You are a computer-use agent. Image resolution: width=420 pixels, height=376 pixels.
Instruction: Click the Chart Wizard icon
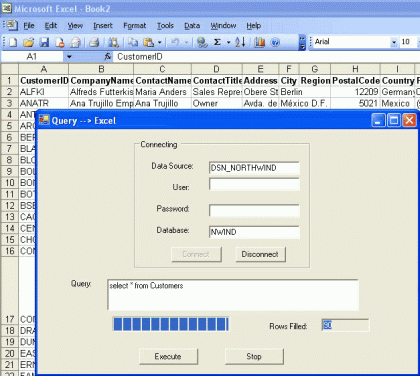[x=259, y=42]
